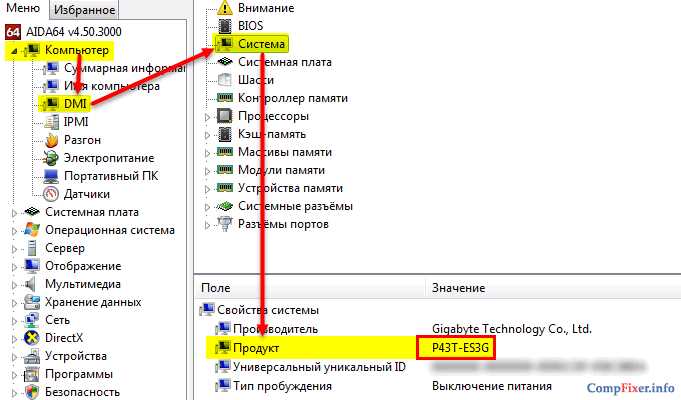Image resolution: width=681 pixels, height=400 pixels.
Task: Expand the Модули памяти node
Action: (x=208, y=171)
